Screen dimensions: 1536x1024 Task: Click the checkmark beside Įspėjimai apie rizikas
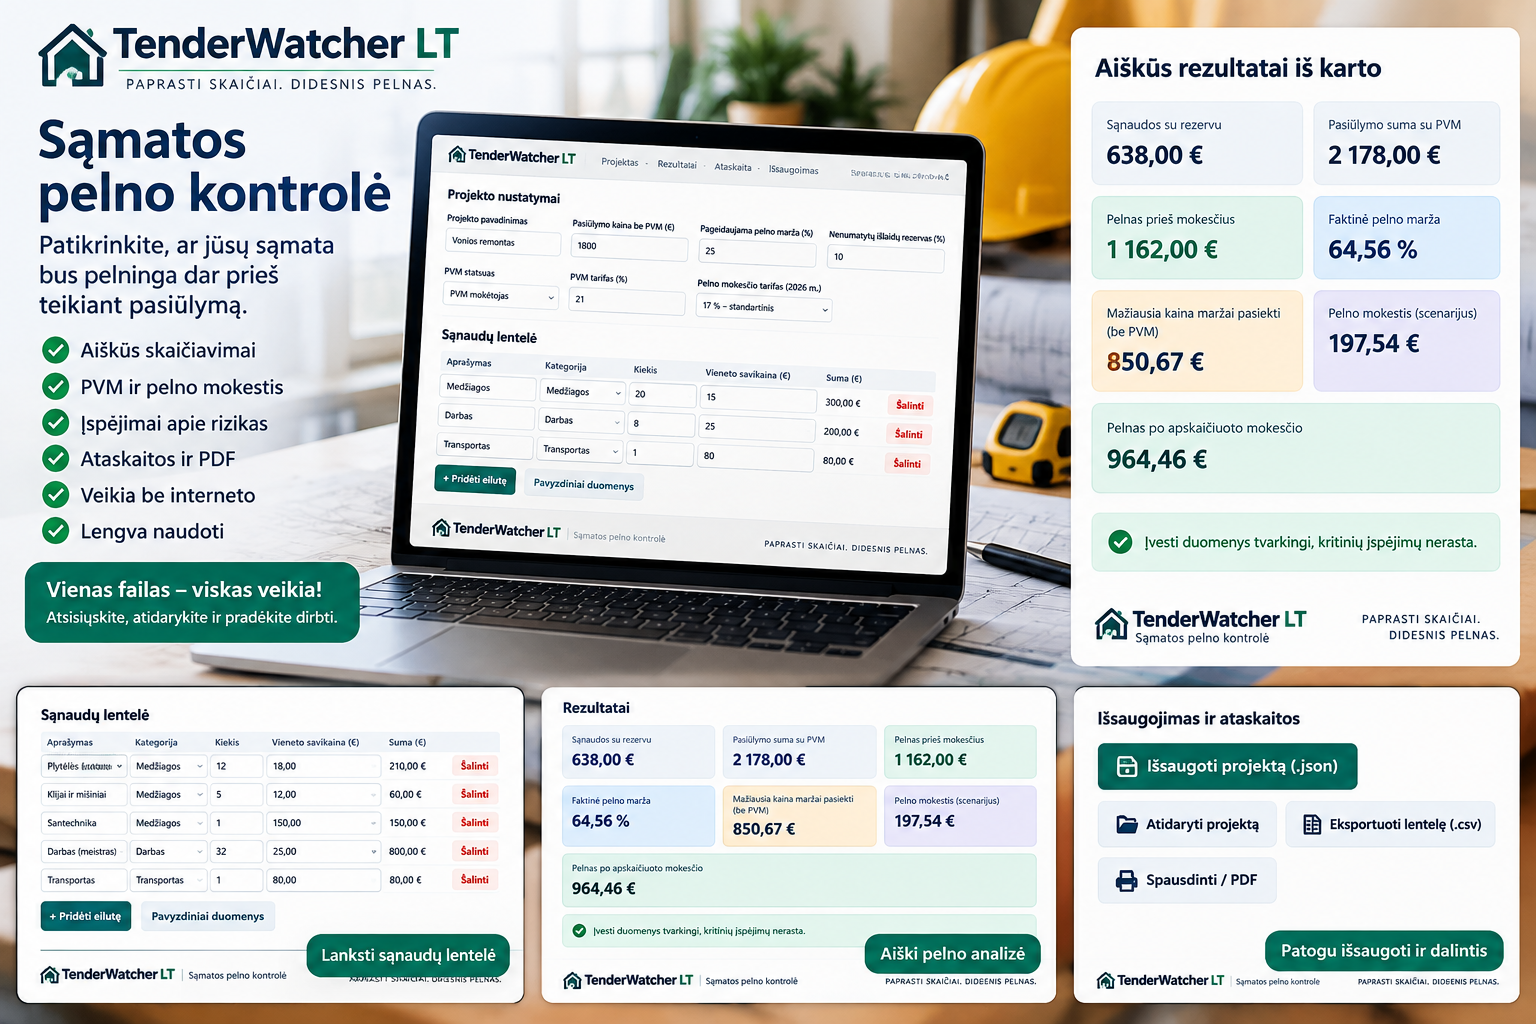click(x=56, y=422)
